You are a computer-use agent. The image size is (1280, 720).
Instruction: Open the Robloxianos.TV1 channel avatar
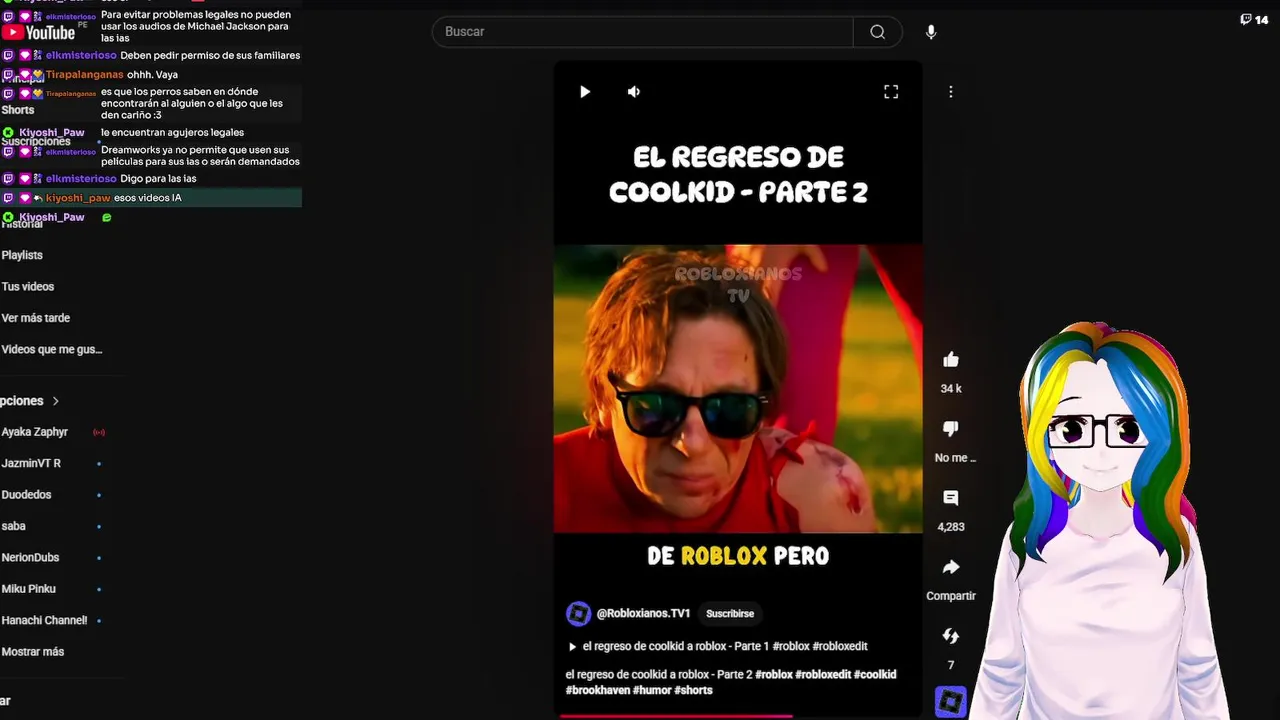[578, 614]
